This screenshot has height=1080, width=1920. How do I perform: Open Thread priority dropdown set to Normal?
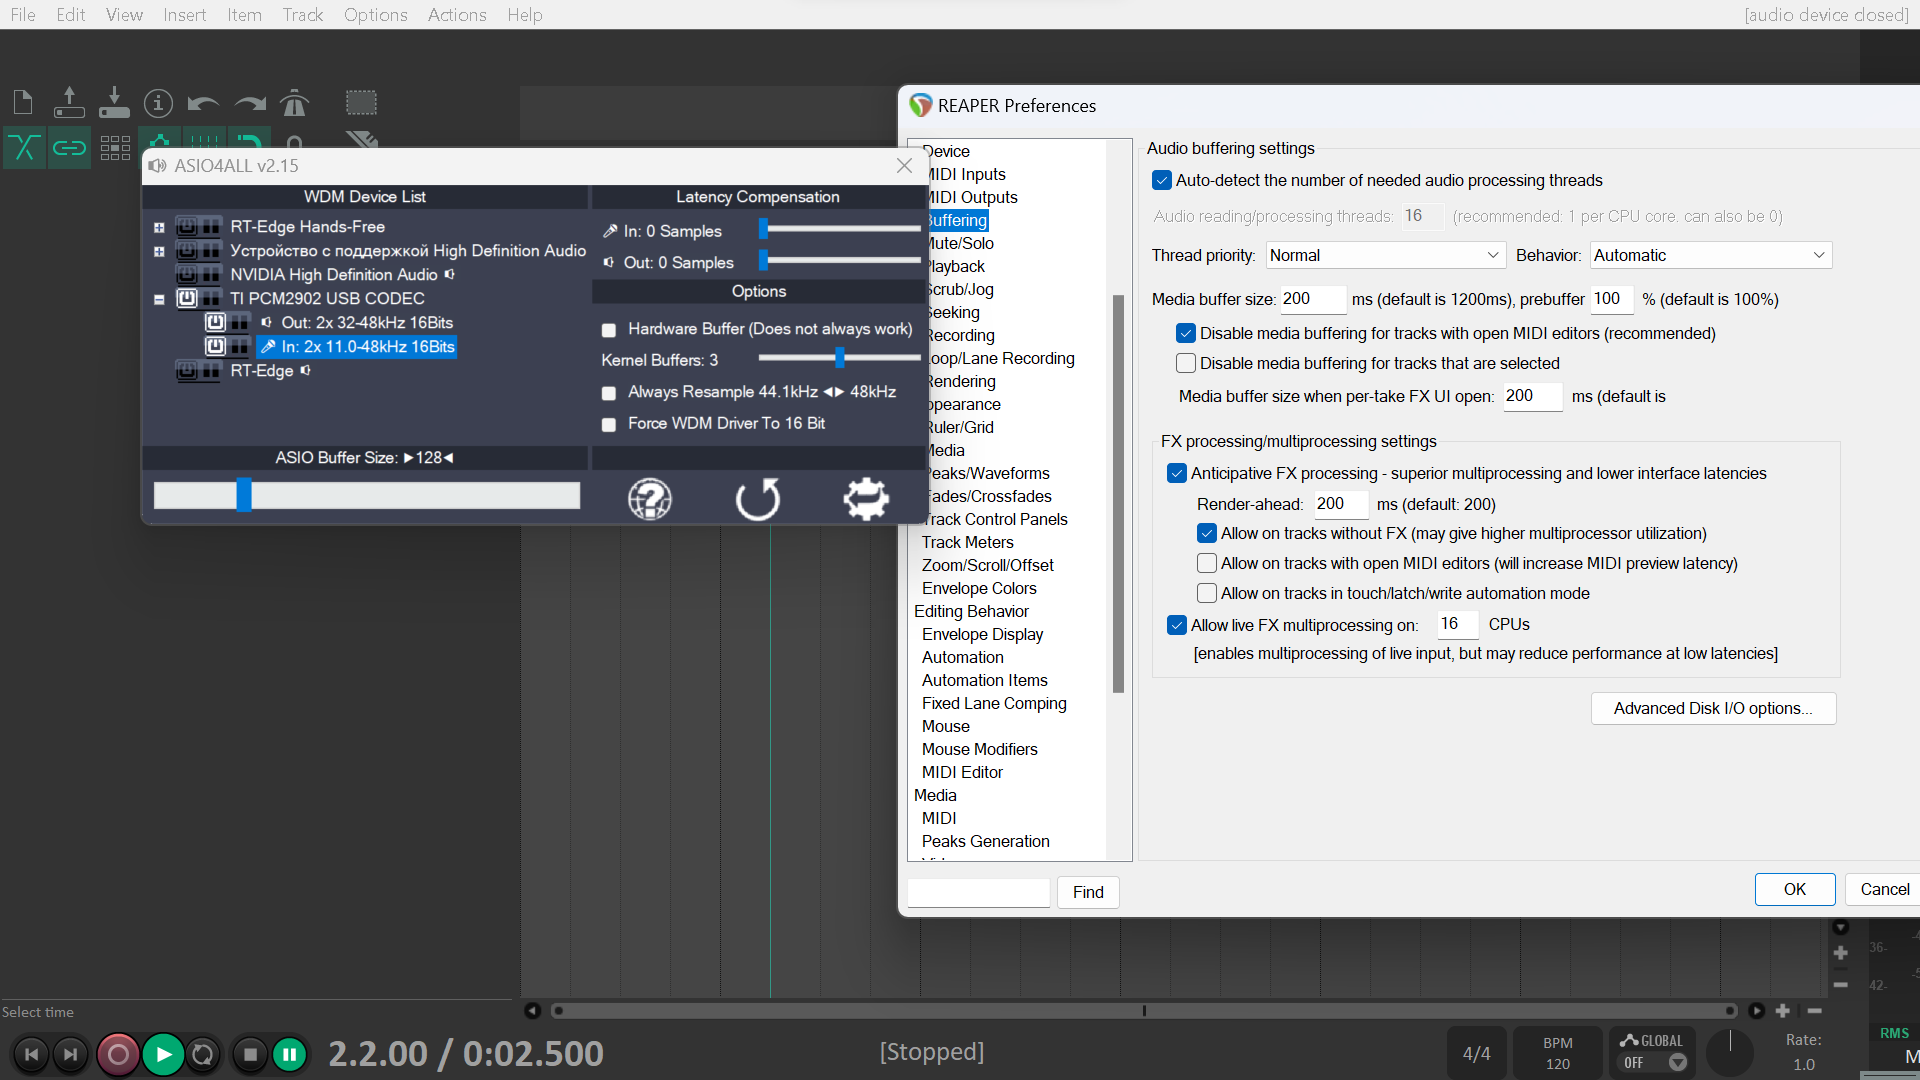[1385, 255]
